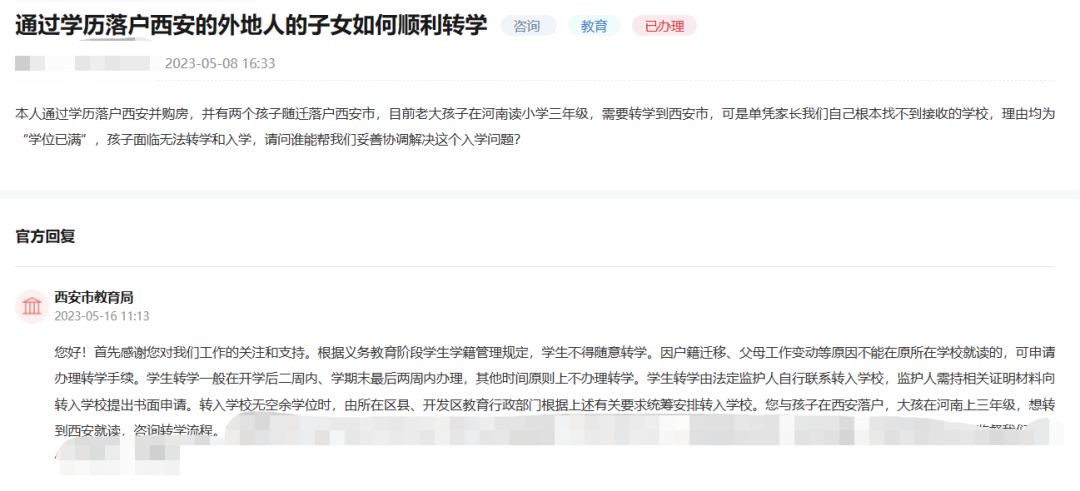Viewport: 1080px width, 491px height.
Task: Click the 西安市教育局 institution icon
Action: [x=32, y=306]
